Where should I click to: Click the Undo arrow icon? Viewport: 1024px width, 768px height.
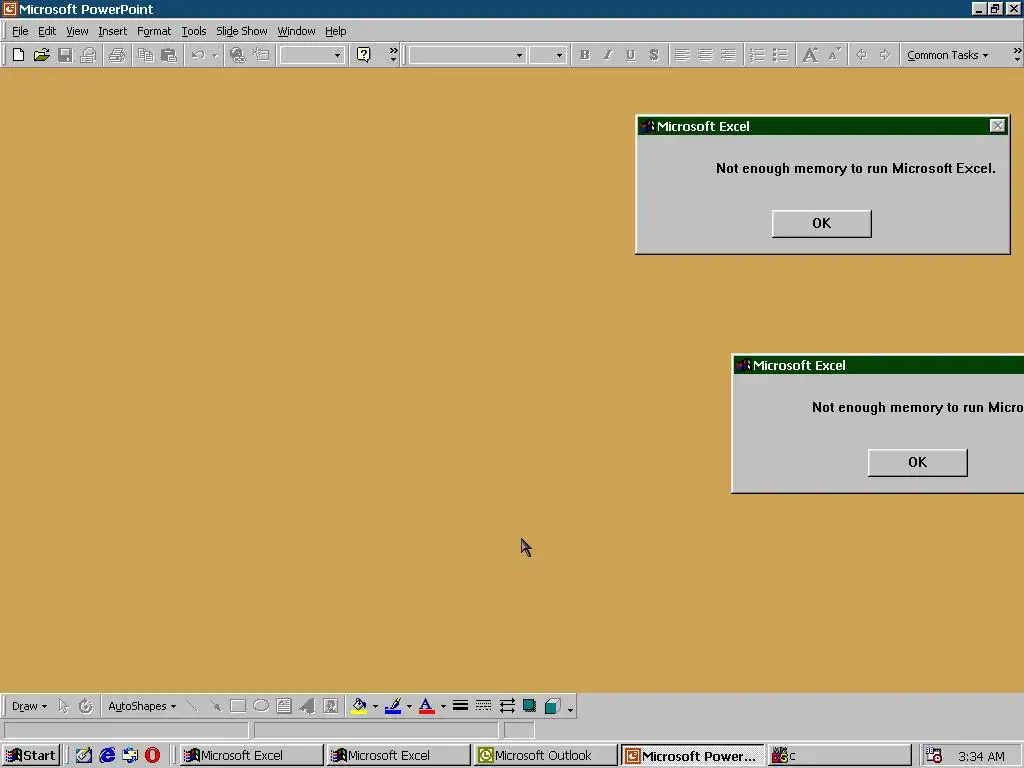pyautogui.click(x=198, y=55)
